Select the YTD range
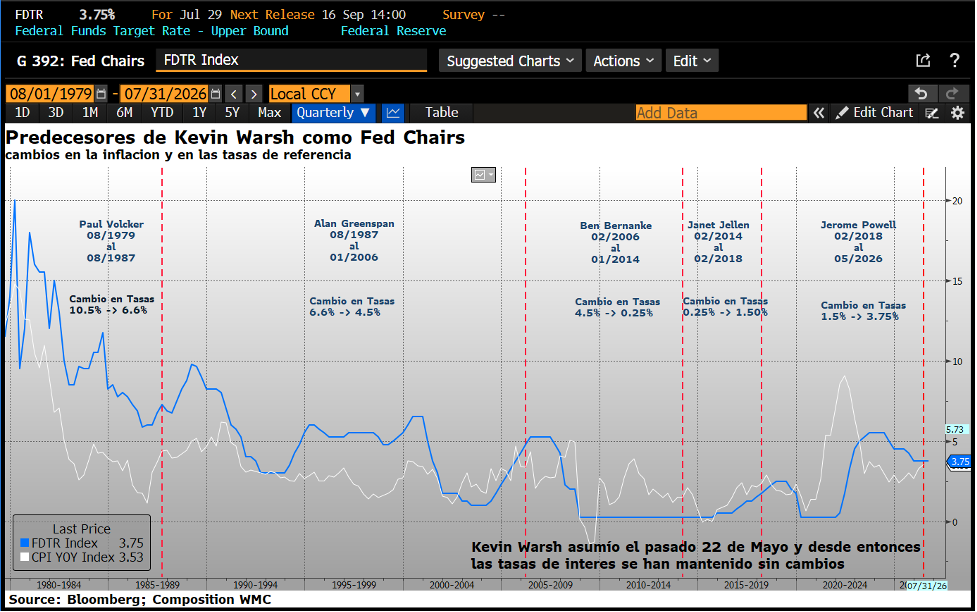Image resolution: width=977 pixels, height=612 pixels. pos(162,112)
